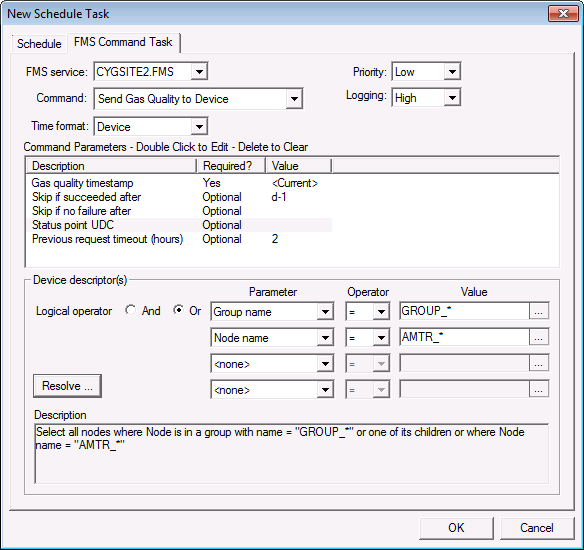The image size is (584, 550).
Task: Open operator dropdown for Node name row
Action: pyautogui.click(x=381, y=338)
